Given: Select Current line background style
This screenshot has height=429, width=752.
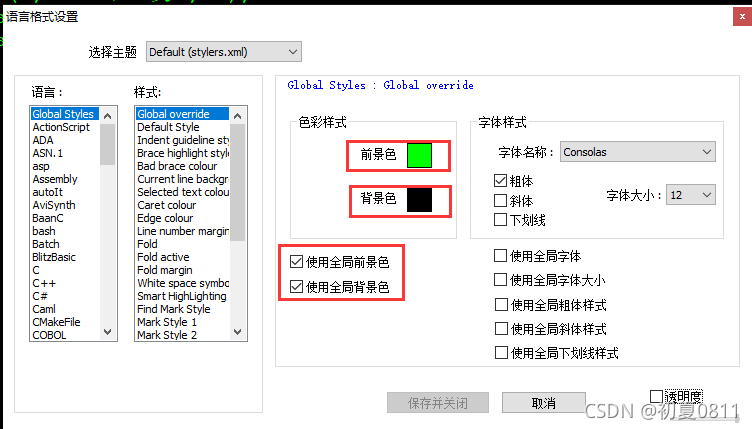Looking at the screenshot, I should pos(183,179).
